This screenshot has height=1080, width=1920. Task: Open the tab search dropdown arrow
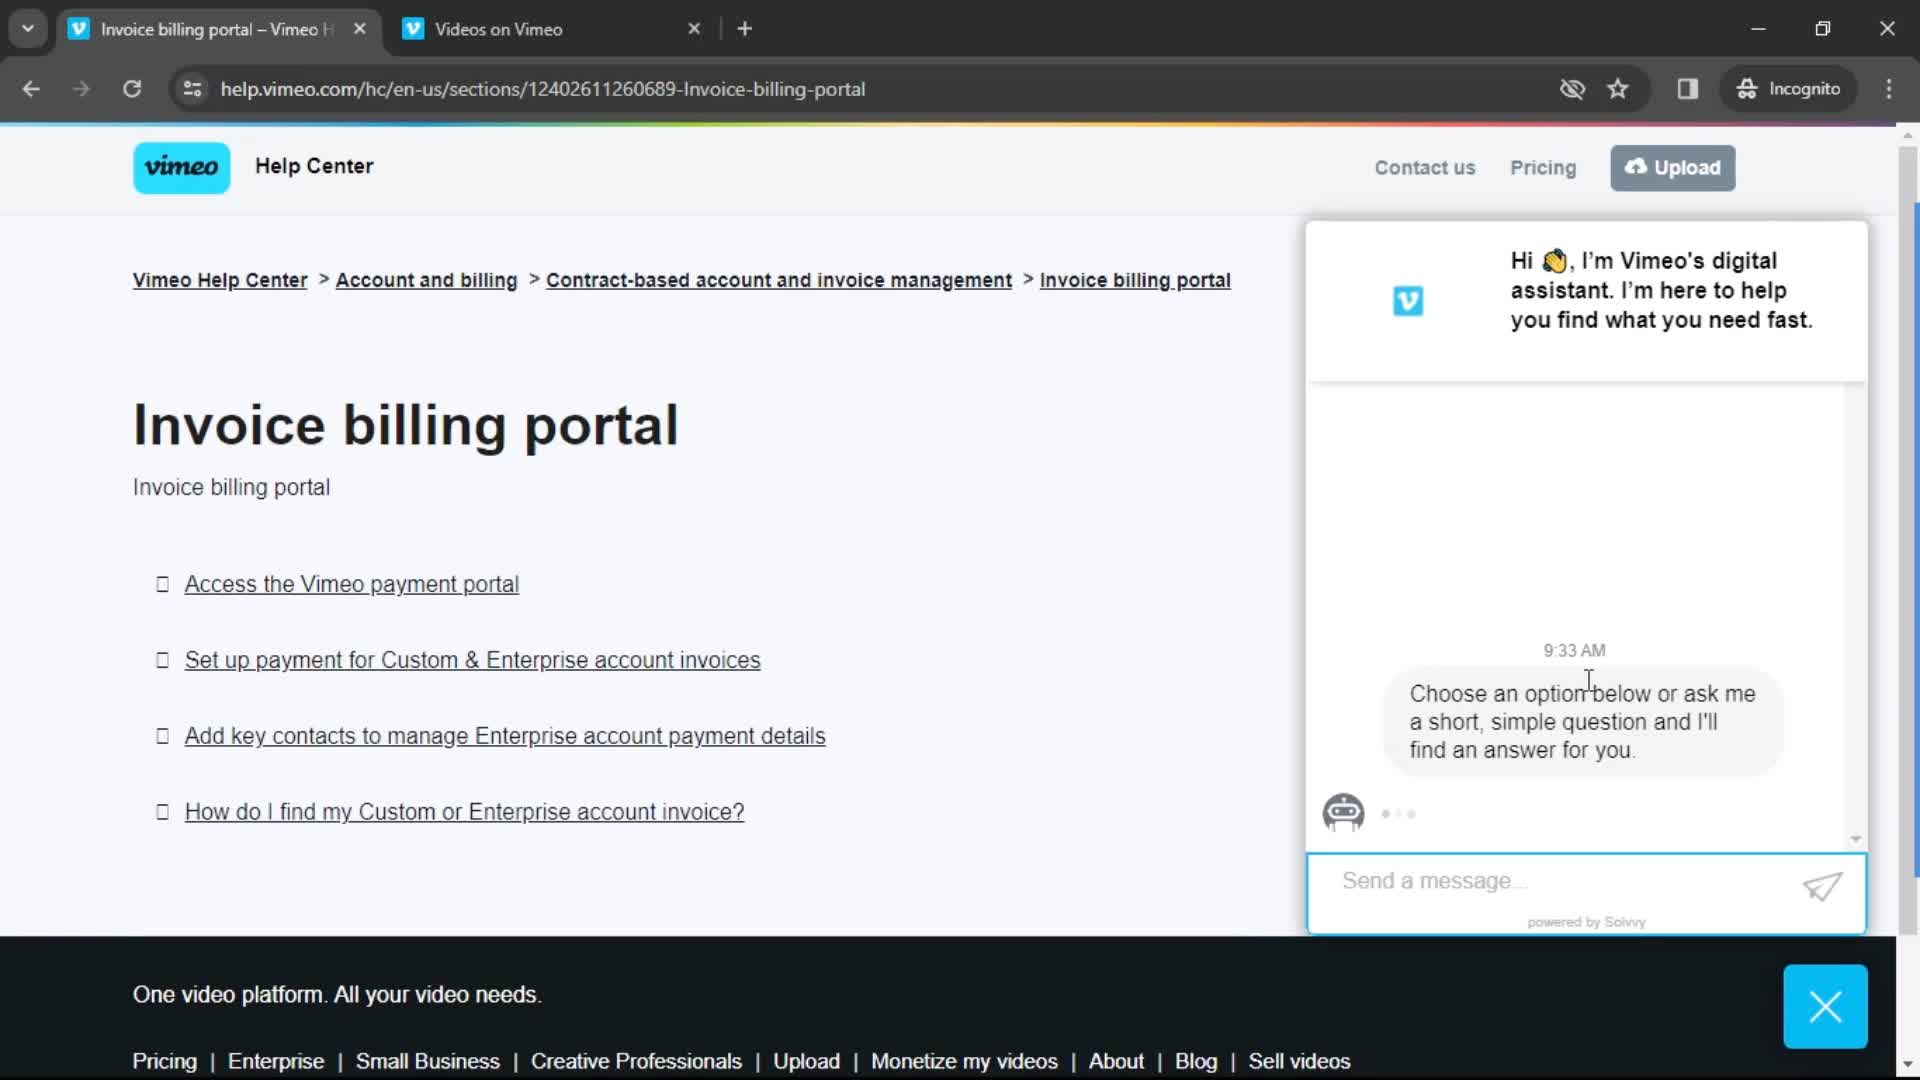click(x=28, y=29)
